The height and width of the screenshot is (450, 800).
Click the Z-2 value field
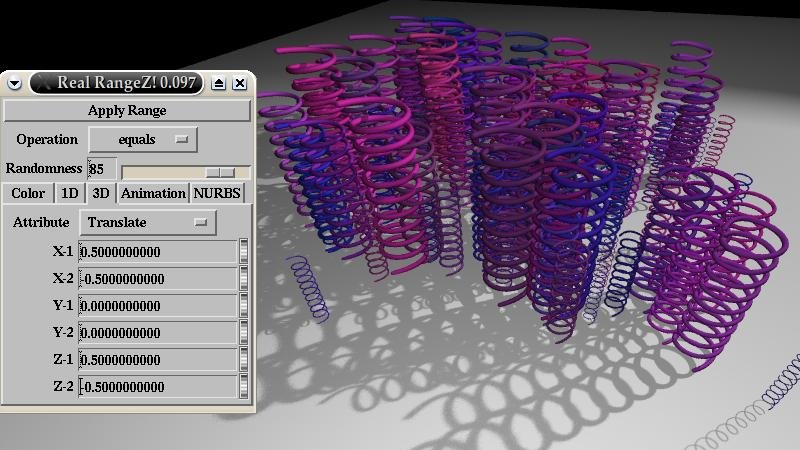coord(158,387)
